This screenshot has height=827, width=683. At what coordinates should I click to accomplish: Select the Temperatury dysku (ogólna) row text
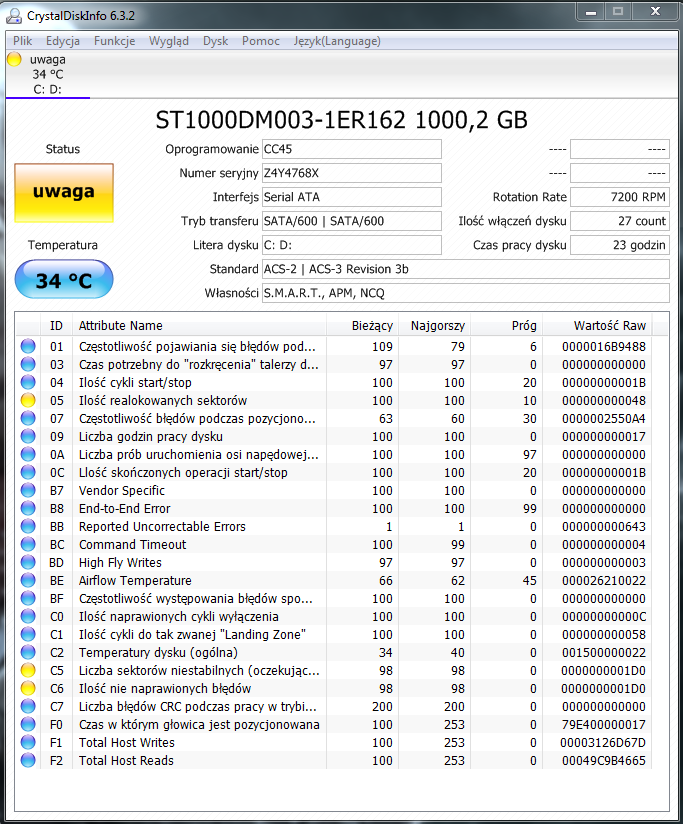(x=158, y=652)
